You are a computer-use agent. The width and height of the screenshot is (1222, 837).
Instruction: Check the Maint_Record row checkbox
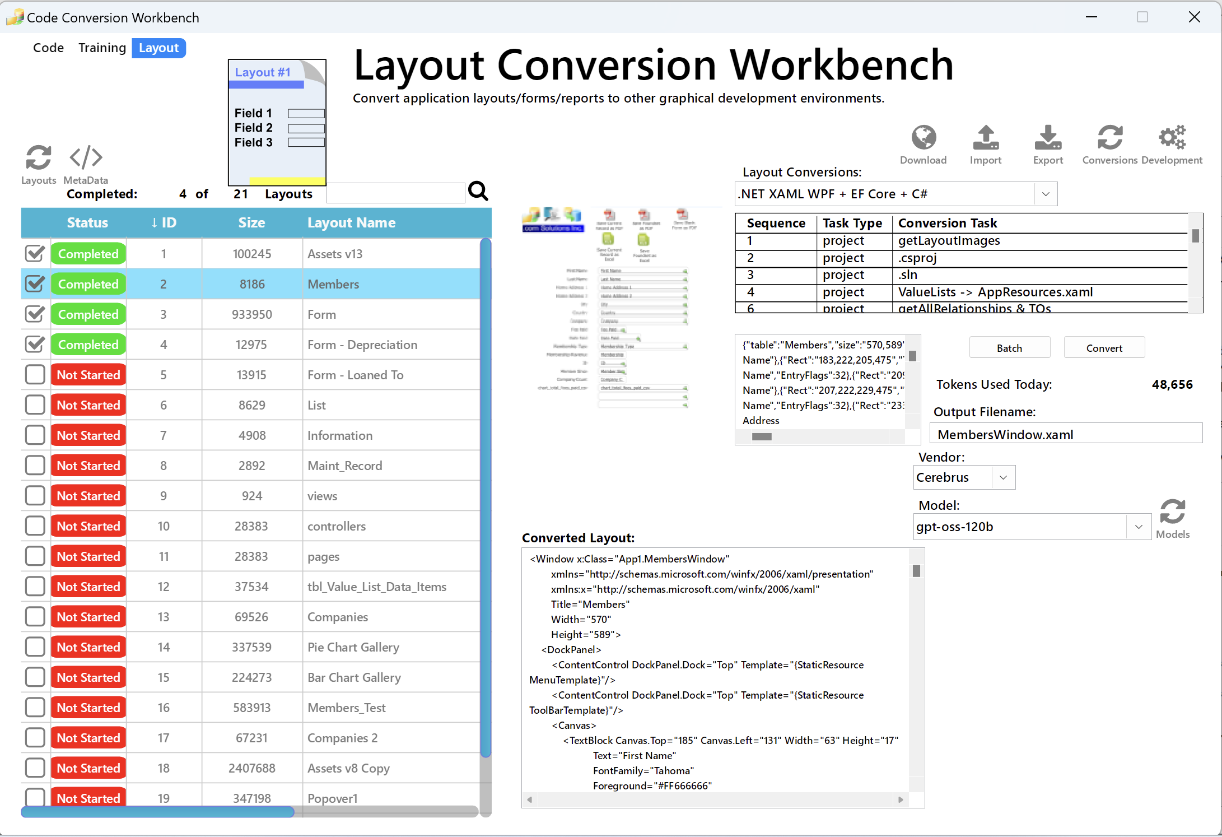(35, 465)
